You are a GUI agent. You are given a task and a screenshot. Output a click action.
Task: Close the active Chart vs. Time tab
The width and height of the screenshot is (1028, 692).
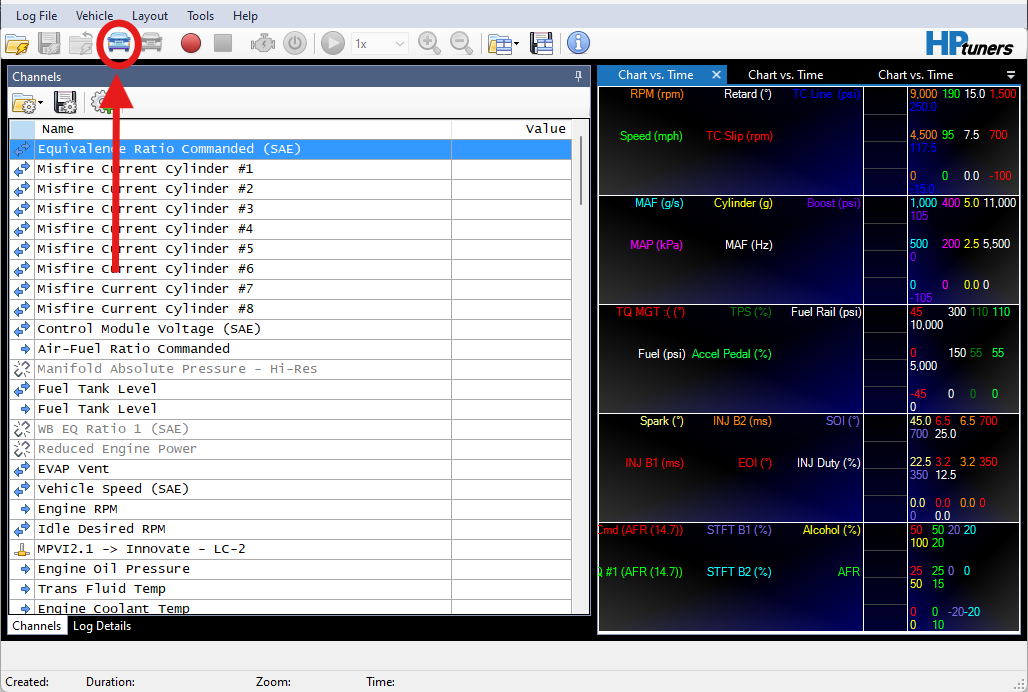click(716, 75)
